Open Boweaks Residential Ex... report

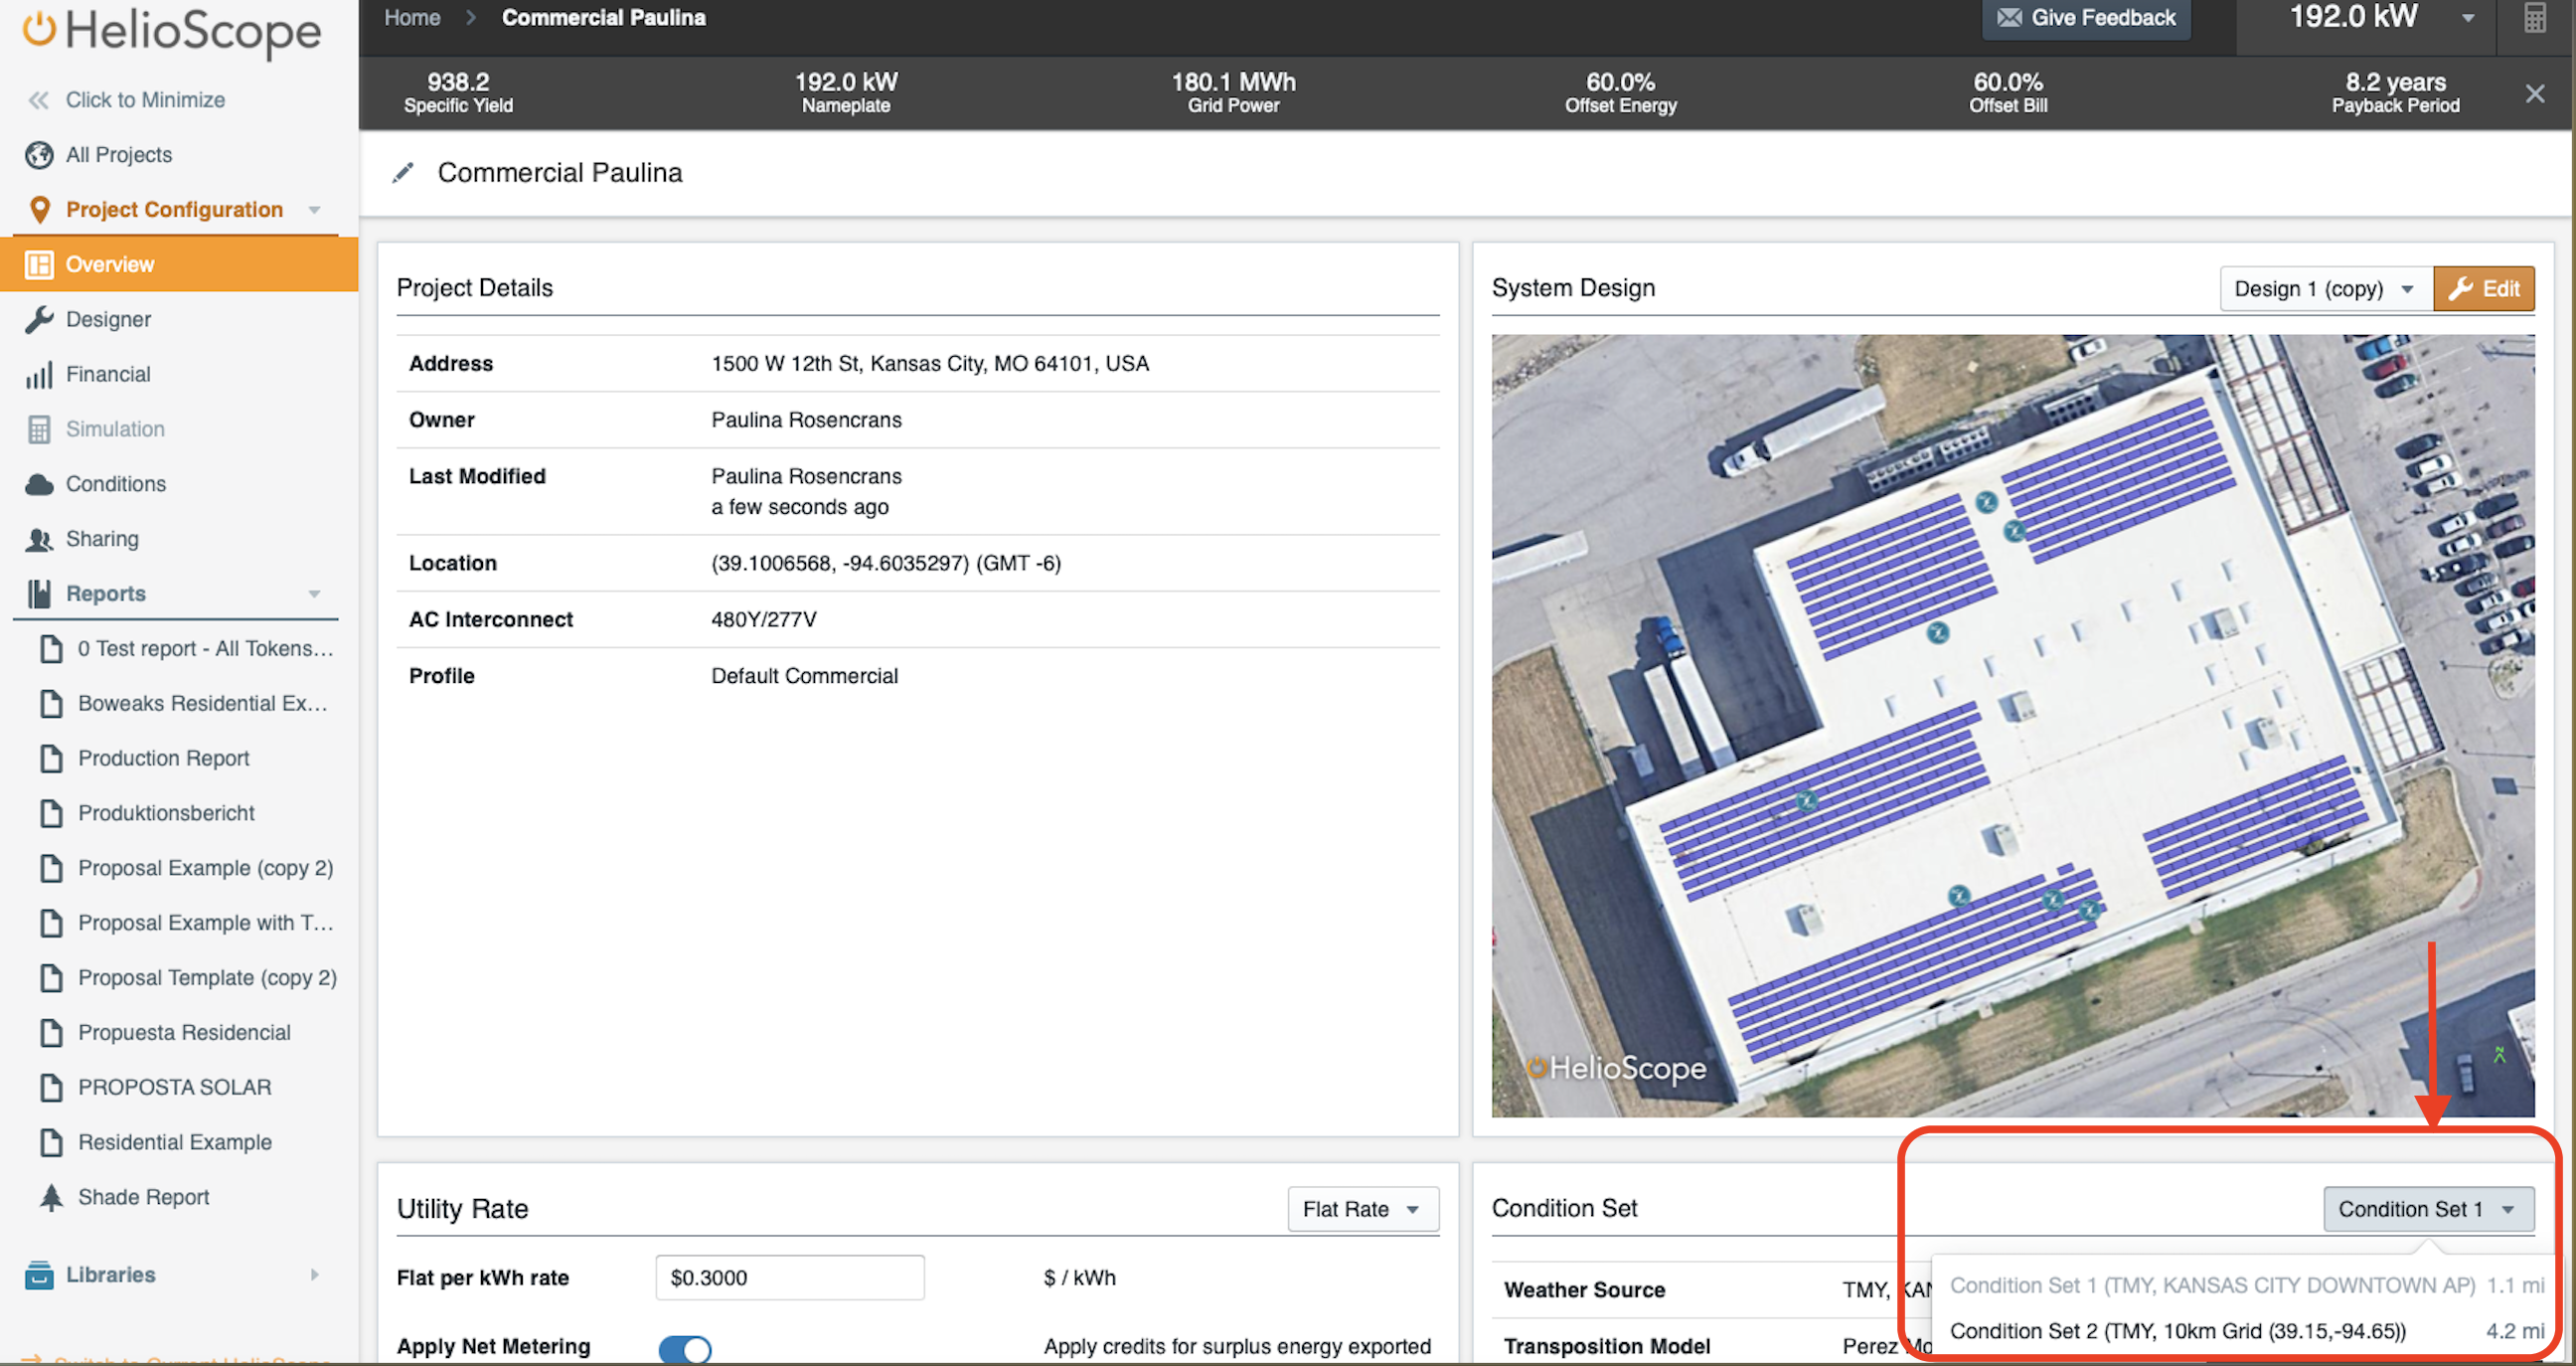[203, 704]
